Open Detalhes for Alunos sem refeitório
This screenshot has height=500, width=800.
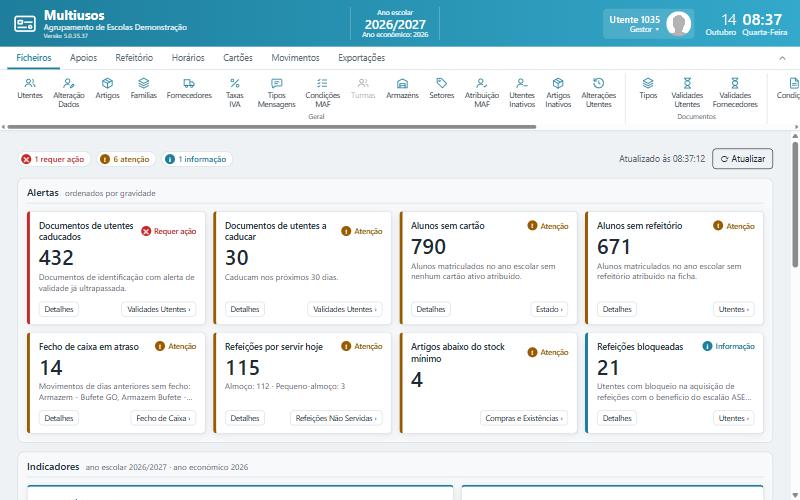[x=617, y=309]
